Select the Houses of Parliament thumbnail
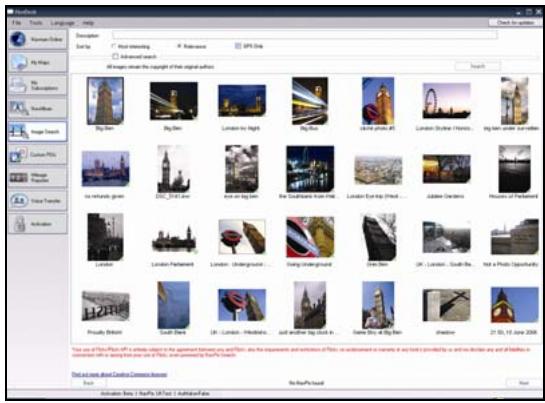Viewport: 545px width, 403px height. (x=514, y=169)
